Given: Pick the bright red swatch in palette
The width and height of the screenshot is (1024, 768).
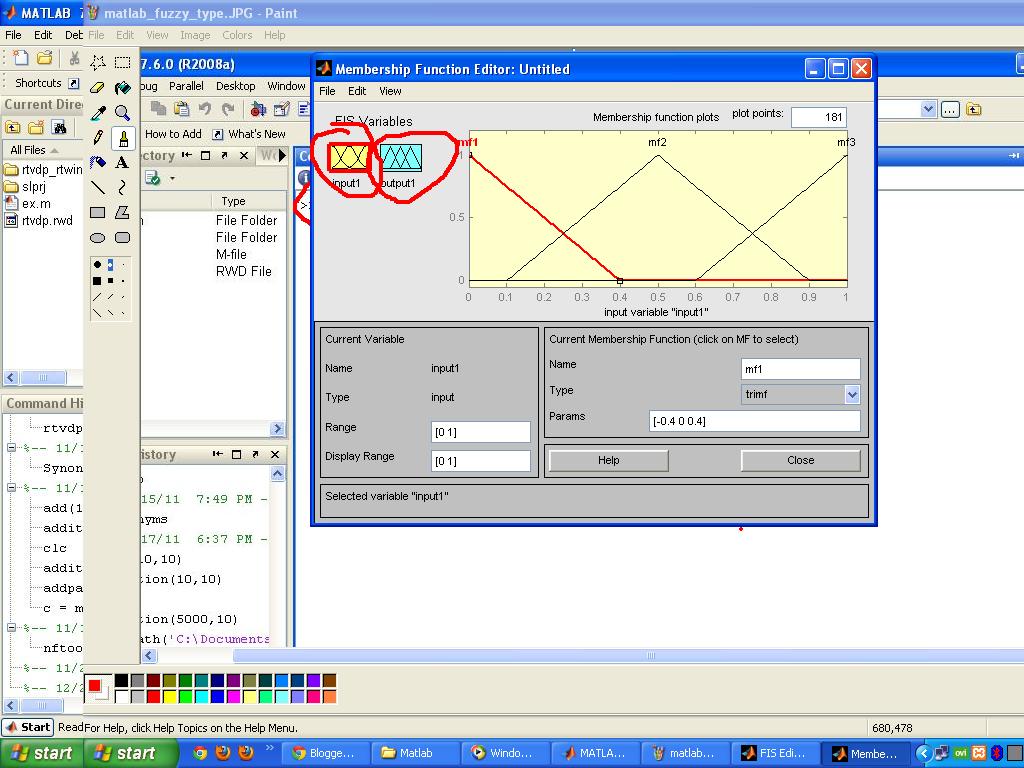Looking at the screenshot, I should (x=153, y=697).
